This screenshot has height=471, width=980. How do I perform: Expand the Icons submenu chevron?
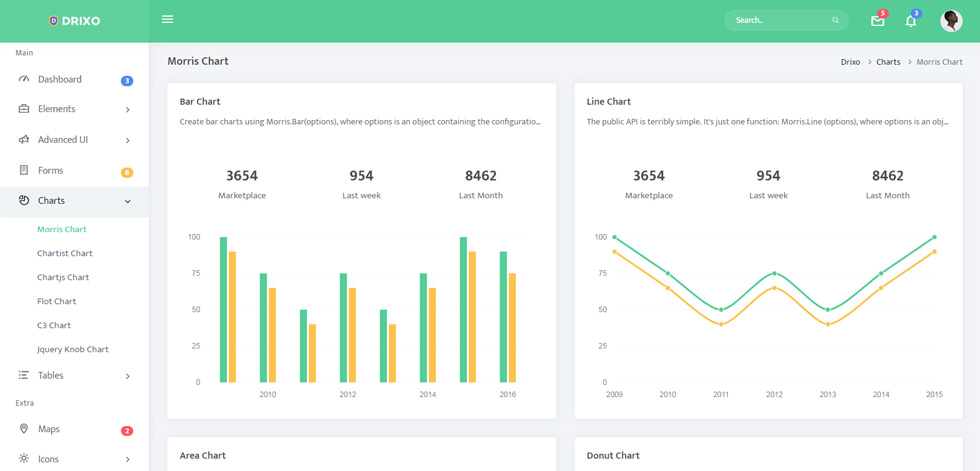[x=128, y=460]
